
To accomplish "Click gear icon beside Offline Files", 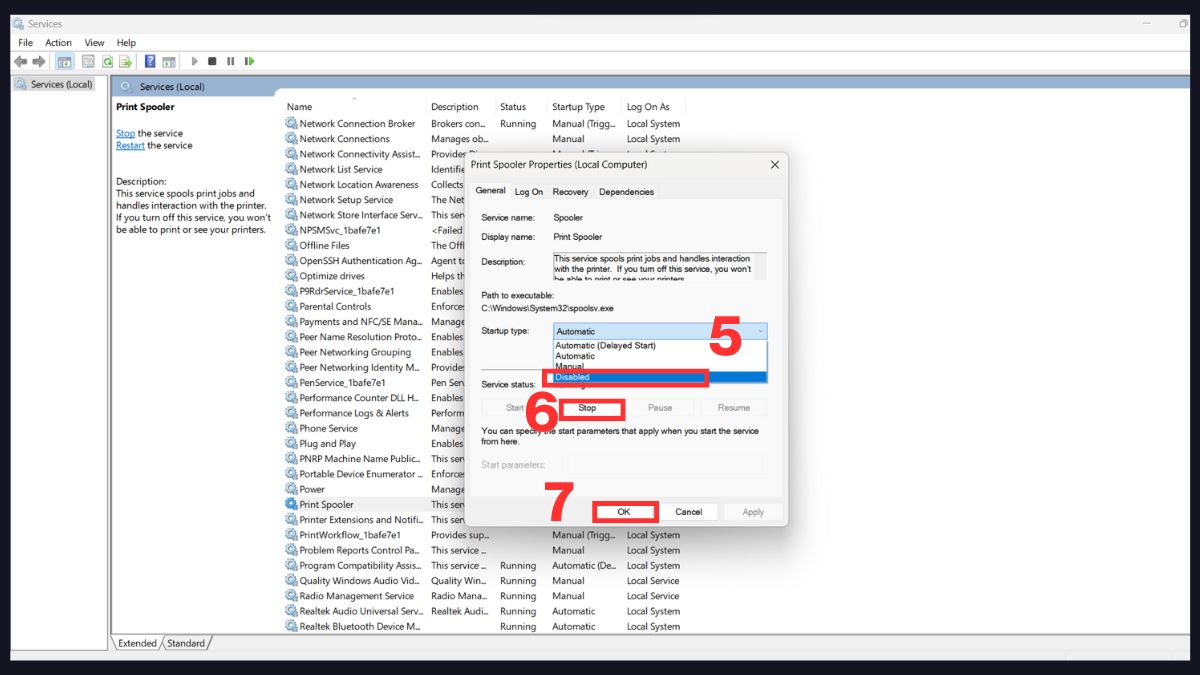I will coord(291,245).
